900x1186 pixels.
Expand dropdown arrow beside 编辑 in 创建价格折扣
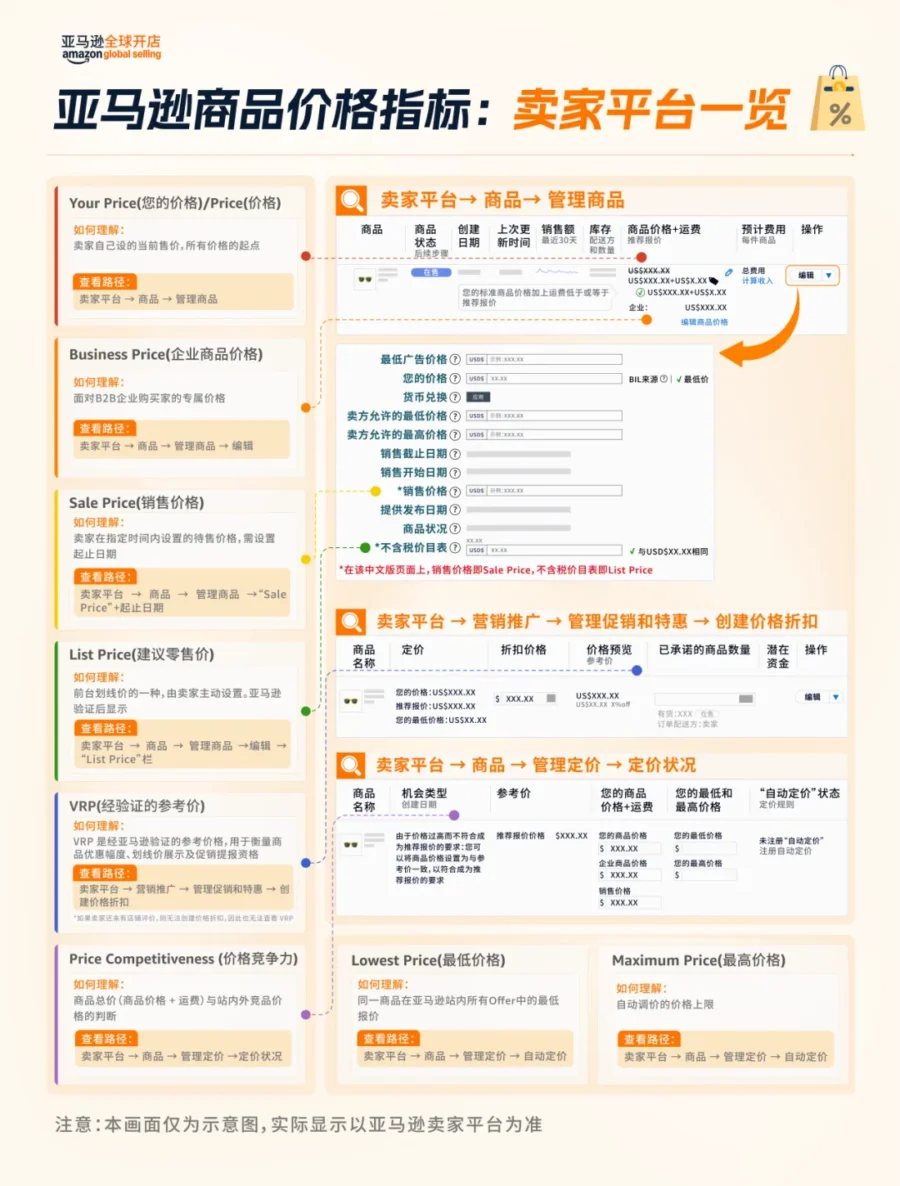(x=836, y=697)
